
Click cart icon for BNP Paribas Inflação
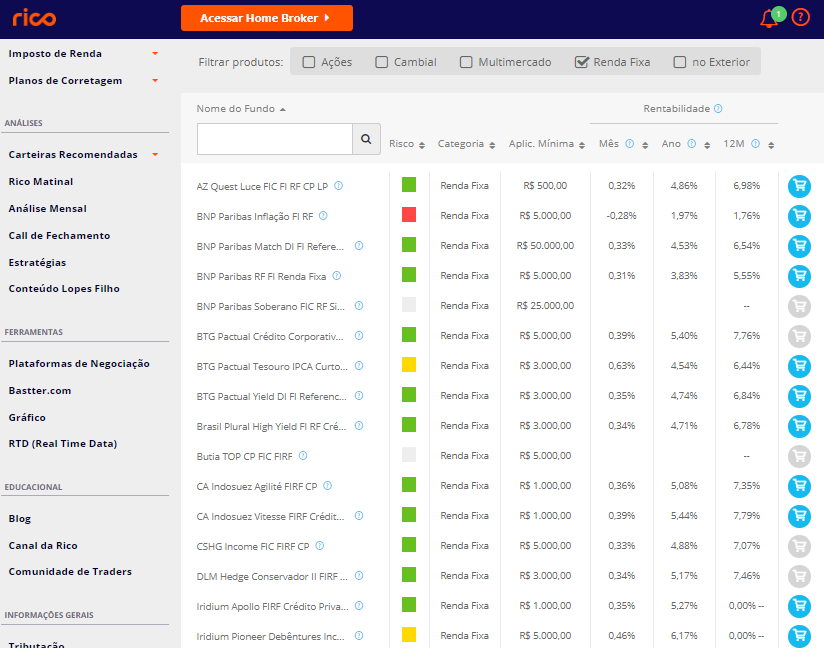pos(799,216)
